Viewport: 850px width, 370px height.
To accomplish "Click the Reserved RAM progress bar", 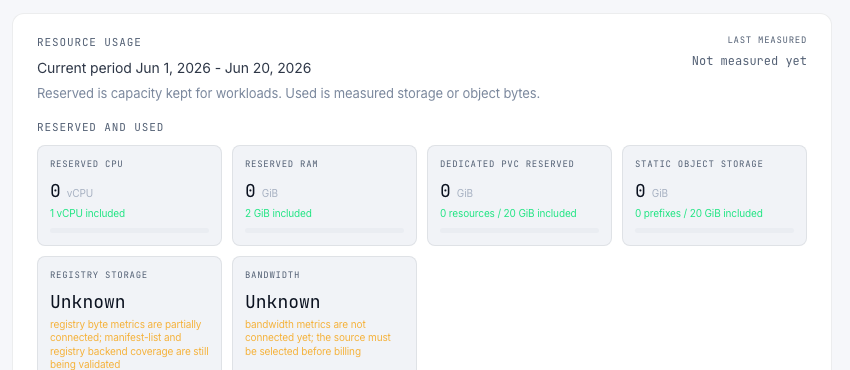I will tap(325, 230).
